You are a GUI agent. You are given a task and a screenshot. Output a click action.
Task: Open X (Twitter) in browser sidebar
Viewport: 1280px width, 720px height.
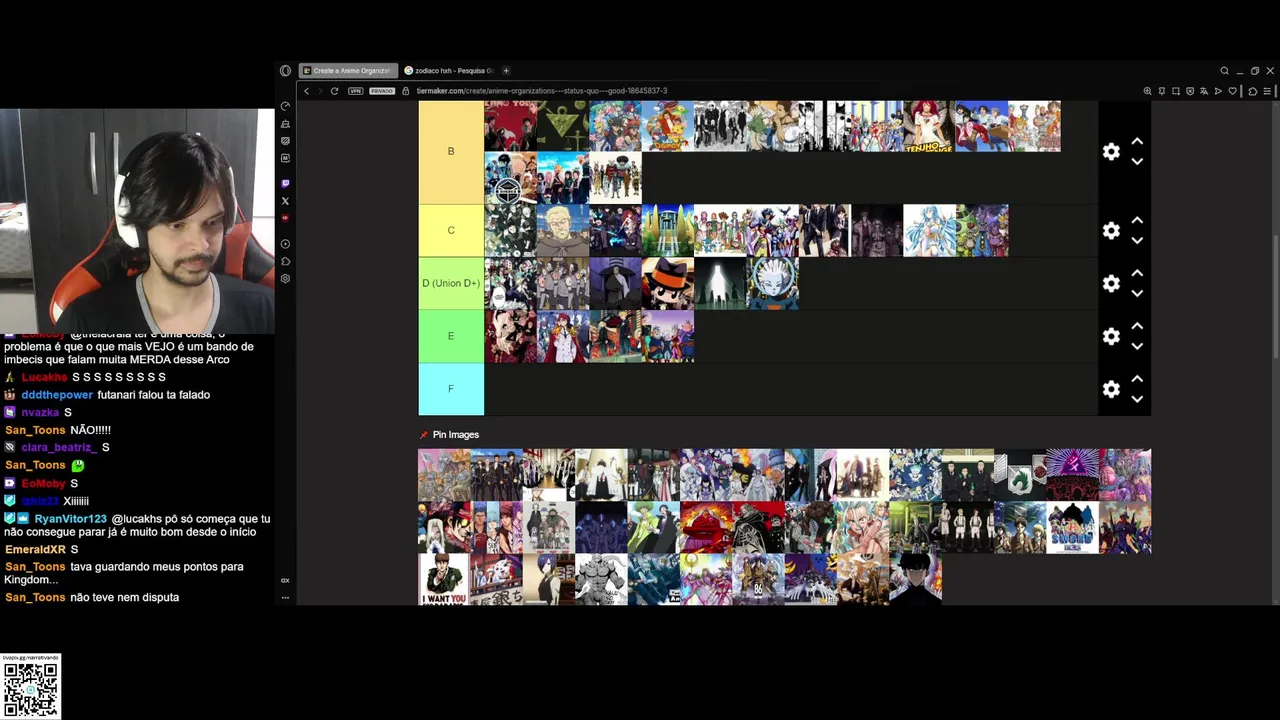pos(285,201)
